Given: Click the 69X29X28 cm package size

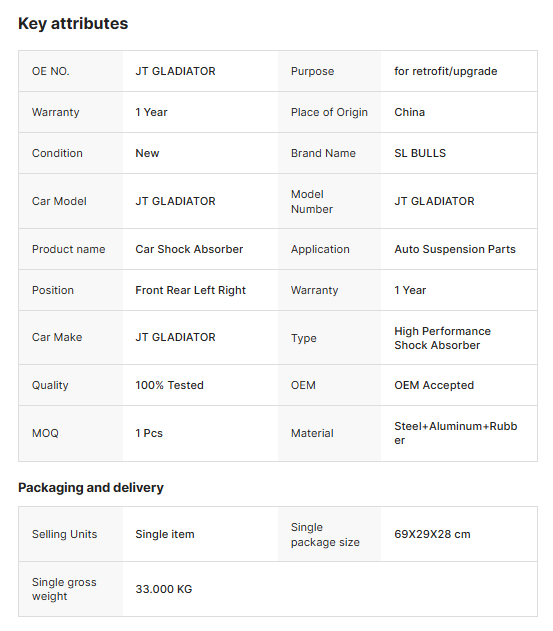Looking at the screenshot, I should 432,534.
